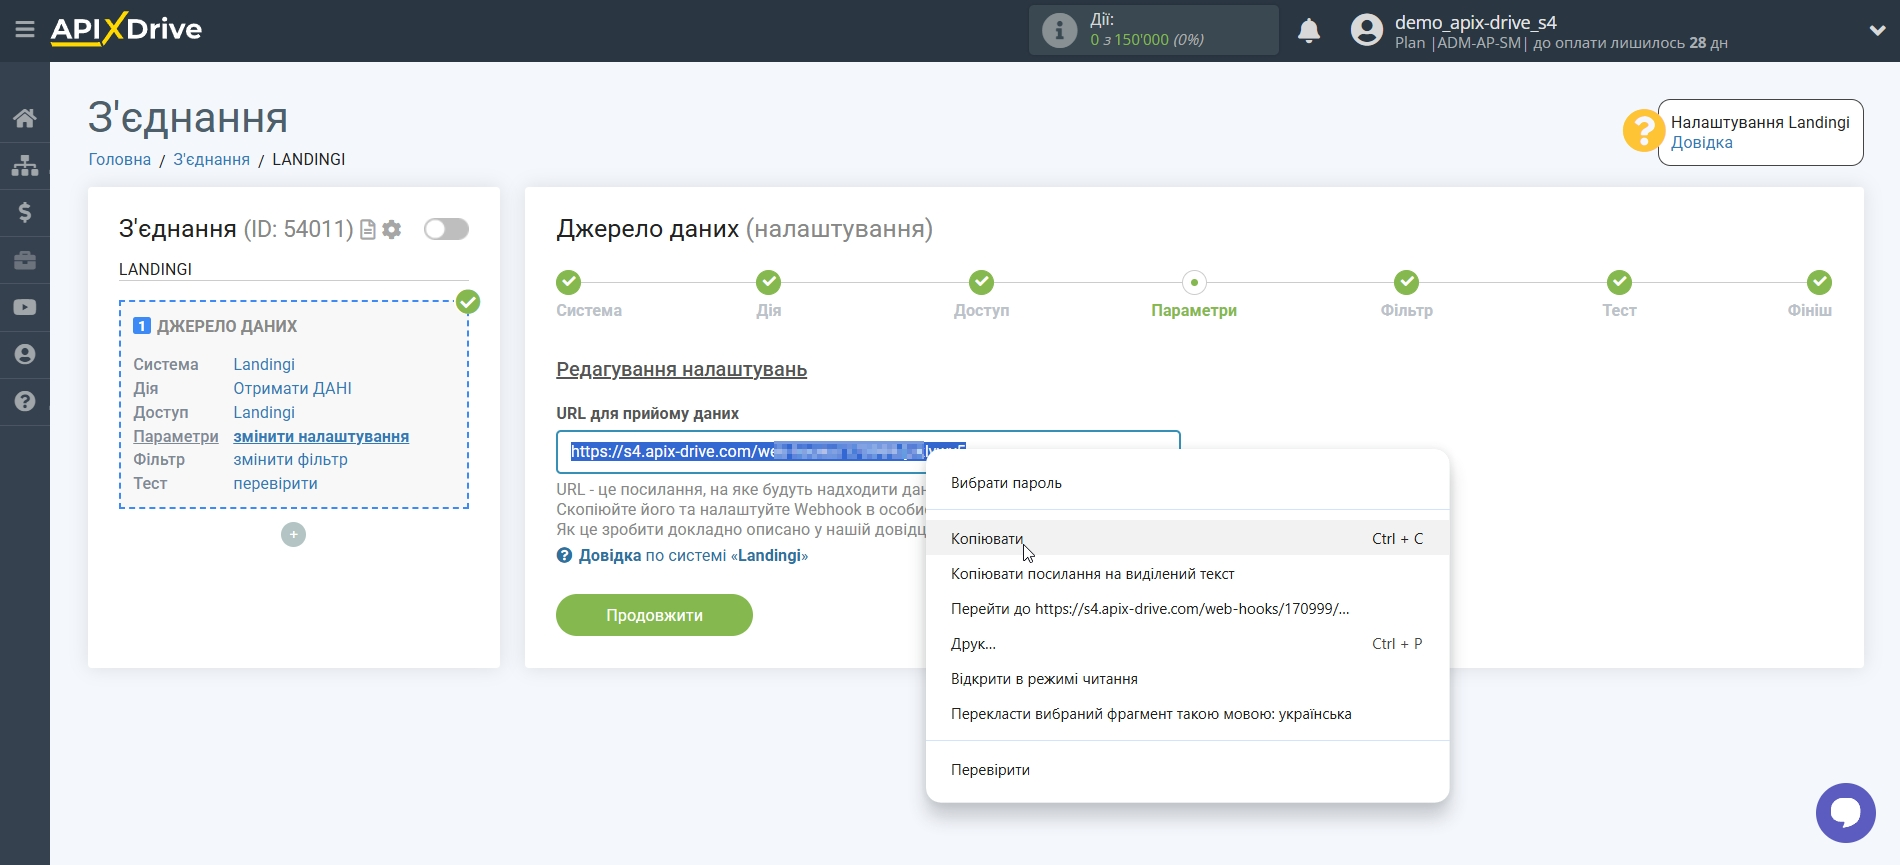
Task: Click the yellow help question mark icon
Action: tap(1643, 131)
